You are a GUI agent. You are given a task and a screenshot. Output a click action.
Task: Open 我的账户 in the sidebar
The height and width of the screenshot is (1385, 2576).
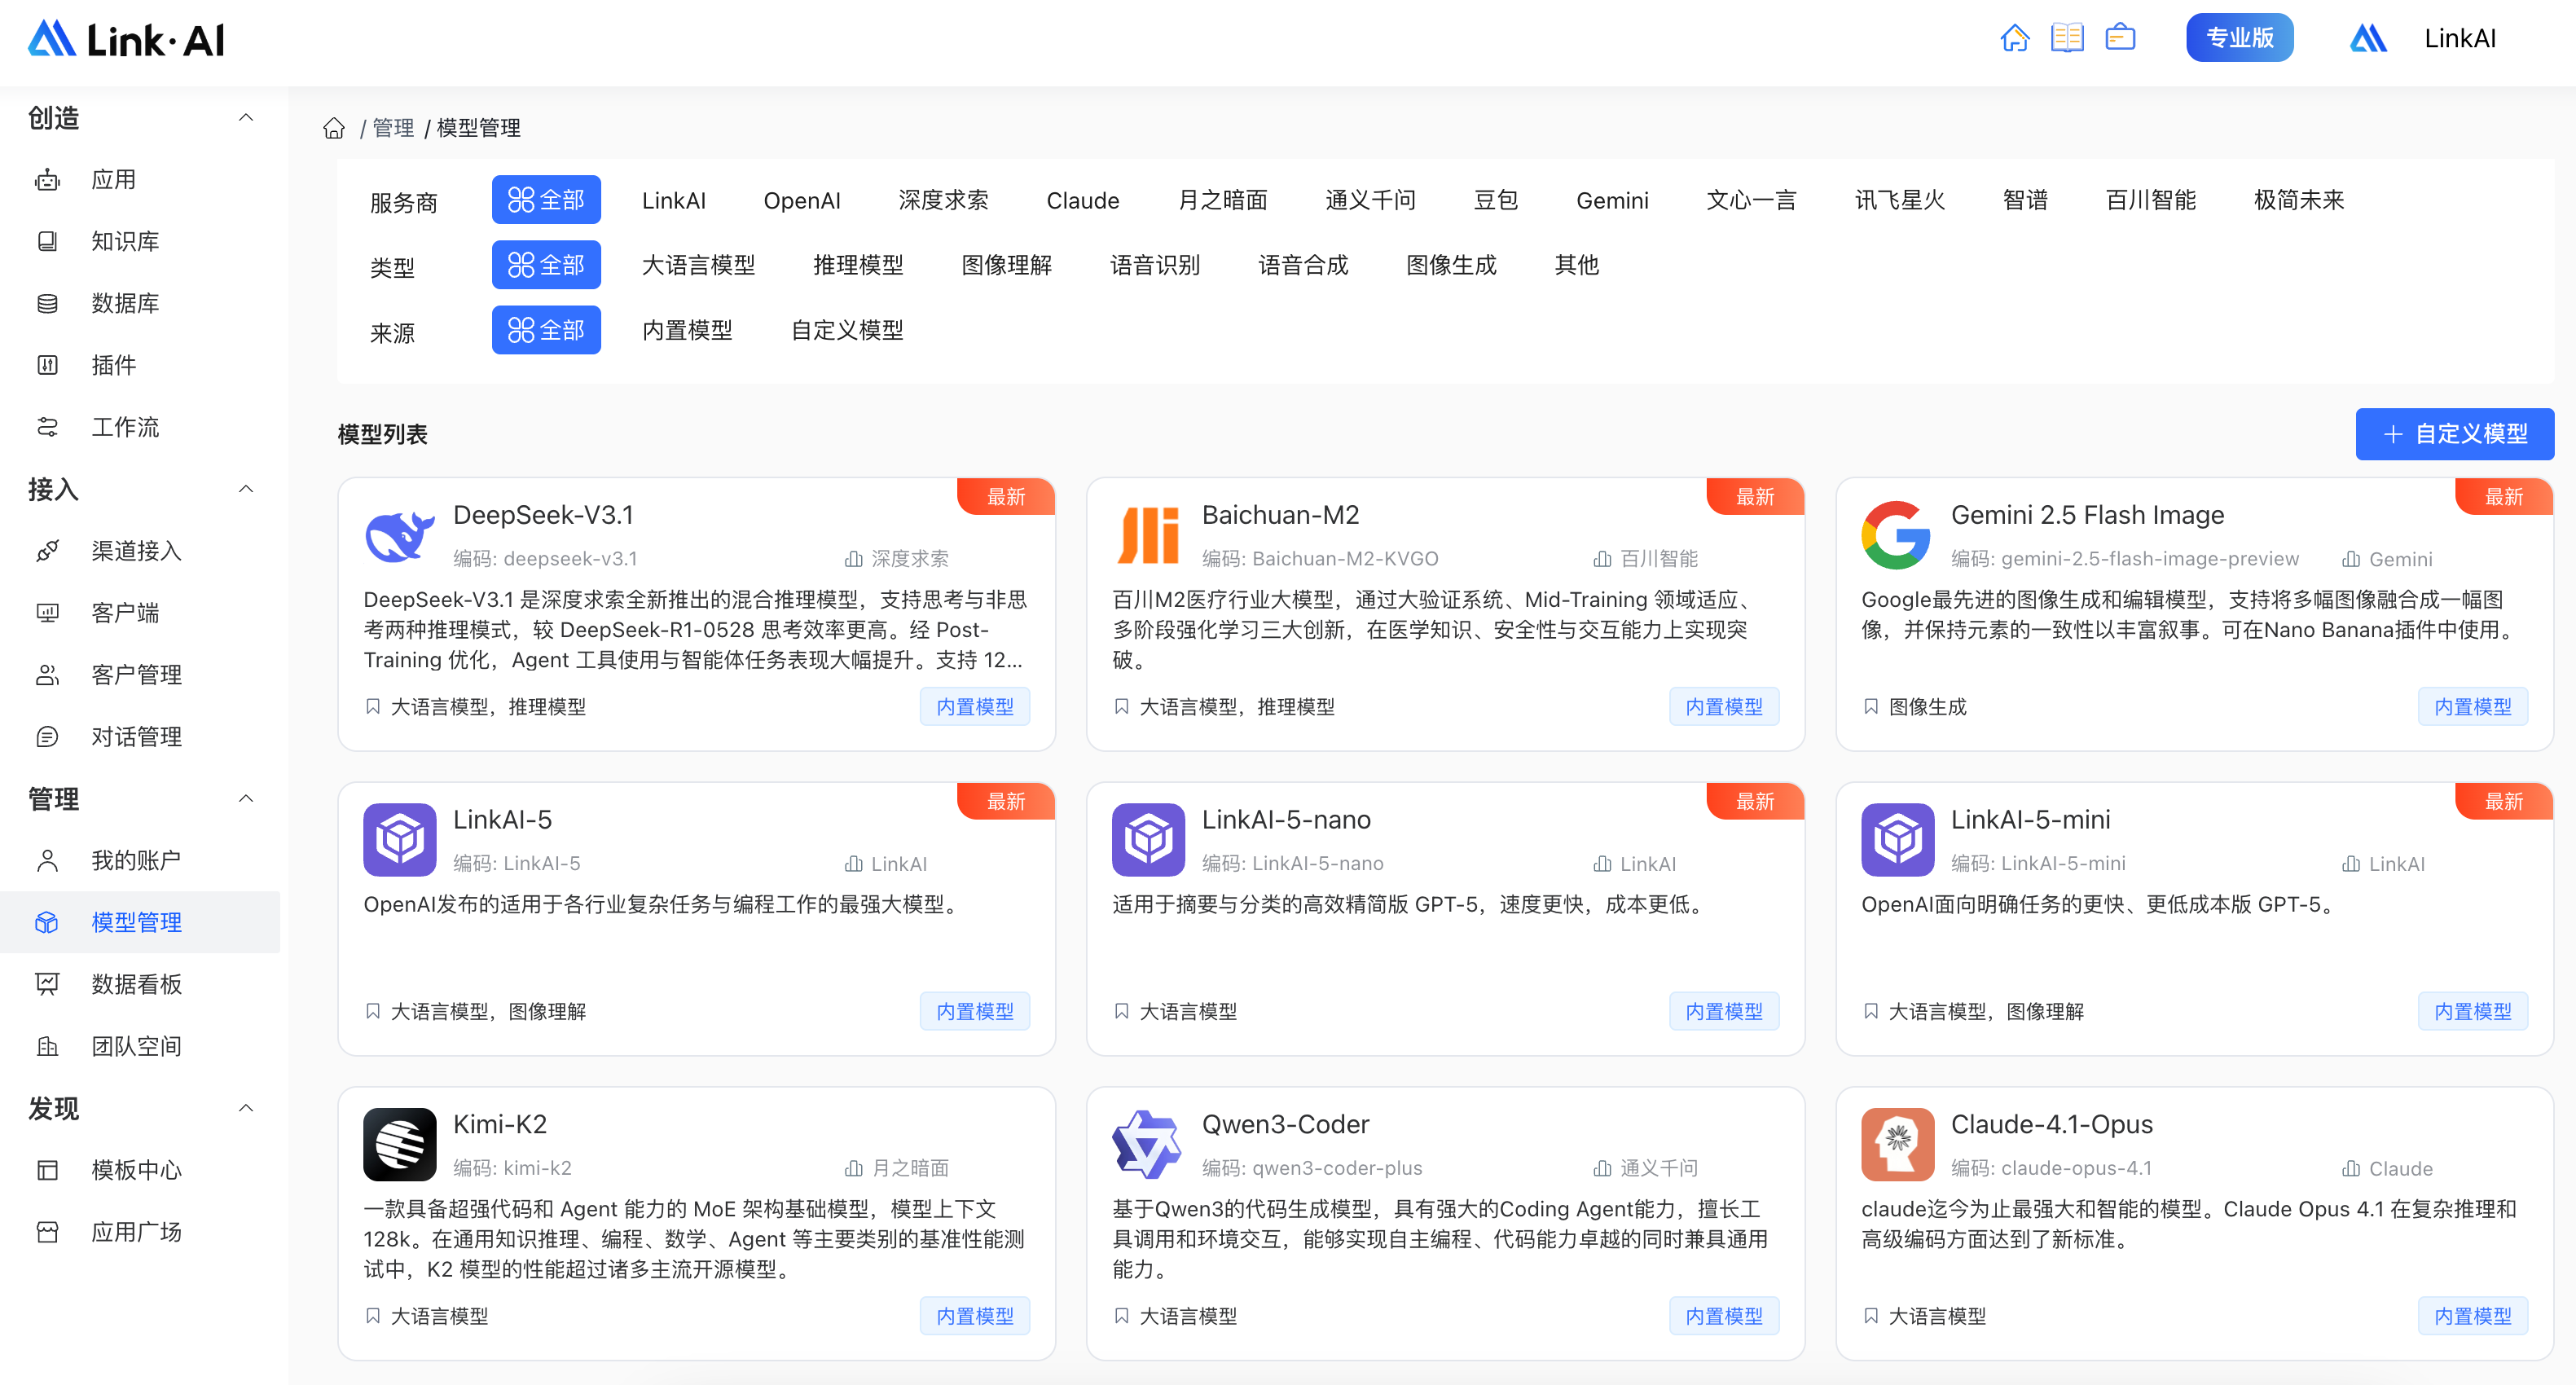(x=140, y=860)
